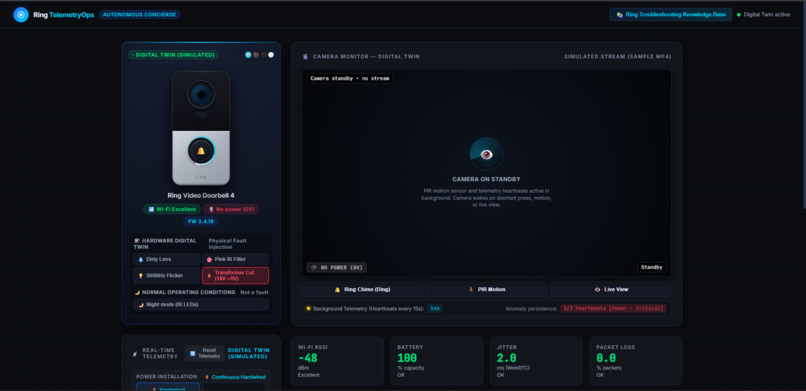
Task: Click the 14s heartbeat countdown
Action: coord(435,308)
